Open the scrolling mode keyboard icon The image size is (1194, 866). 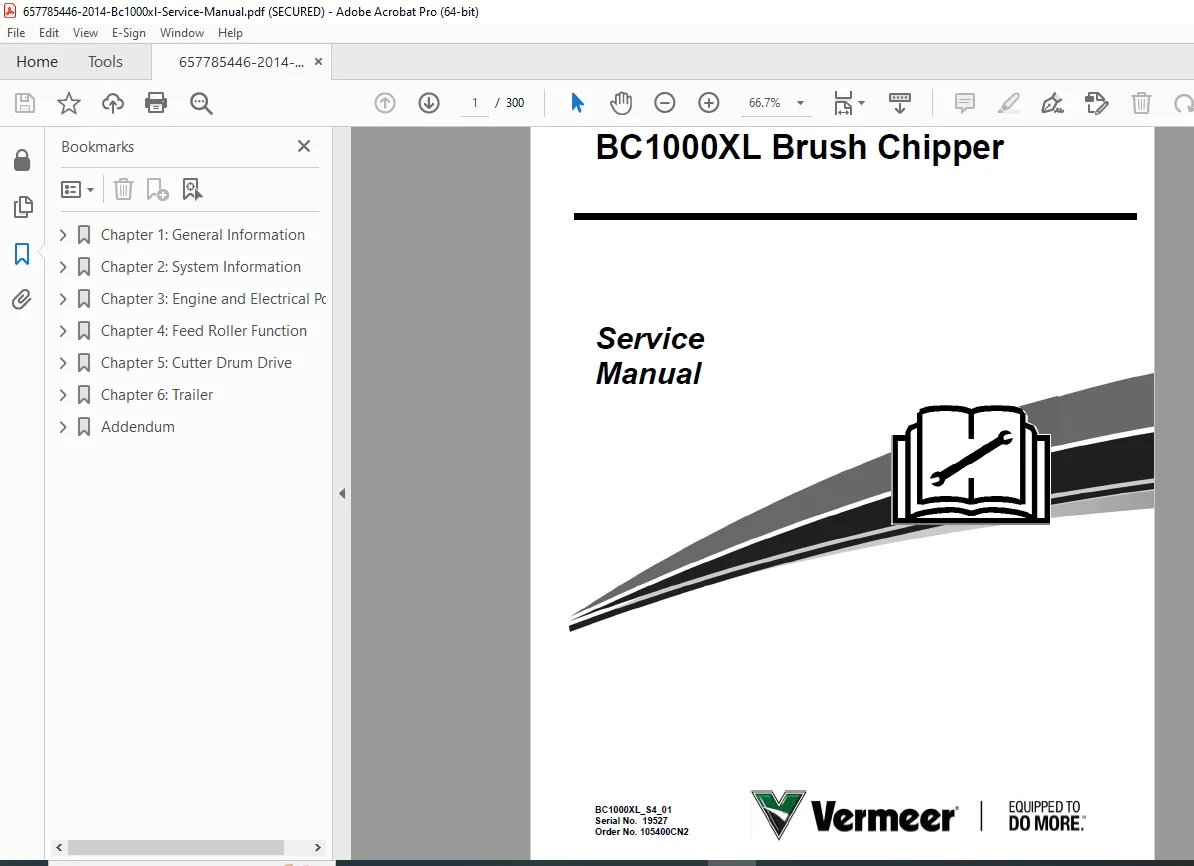(900, 103)
